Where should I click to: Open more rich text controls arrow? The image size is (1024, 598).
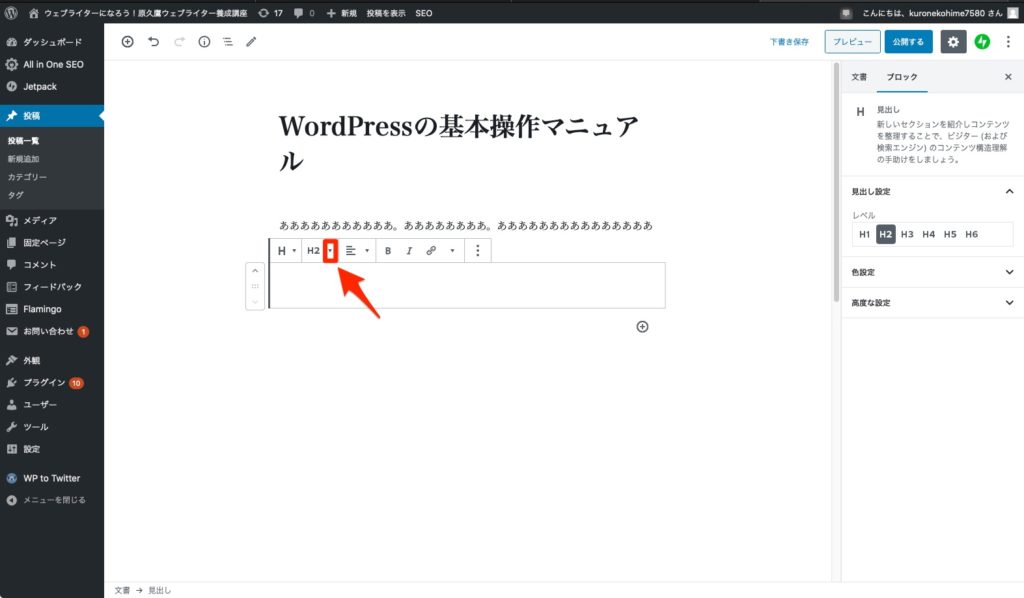452,251
